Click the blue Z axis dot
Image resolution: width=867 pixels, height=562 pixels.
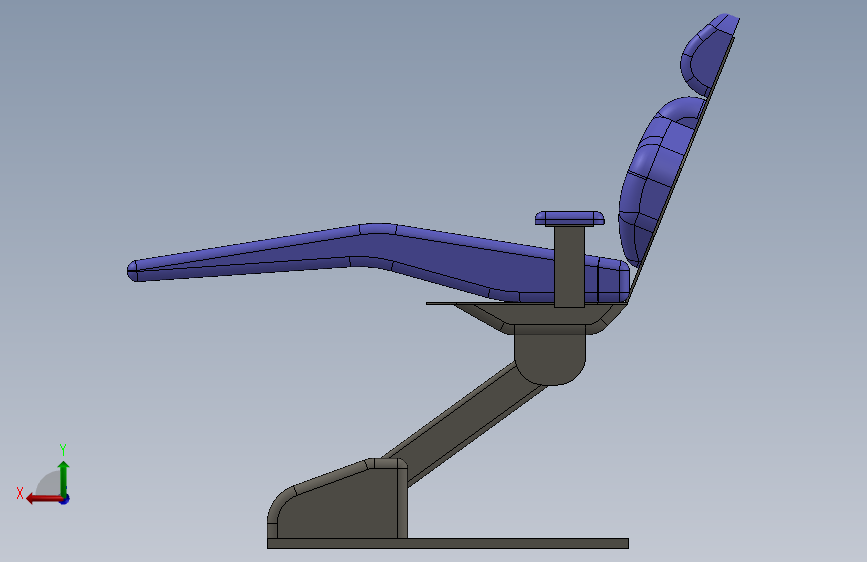point(65,500)
